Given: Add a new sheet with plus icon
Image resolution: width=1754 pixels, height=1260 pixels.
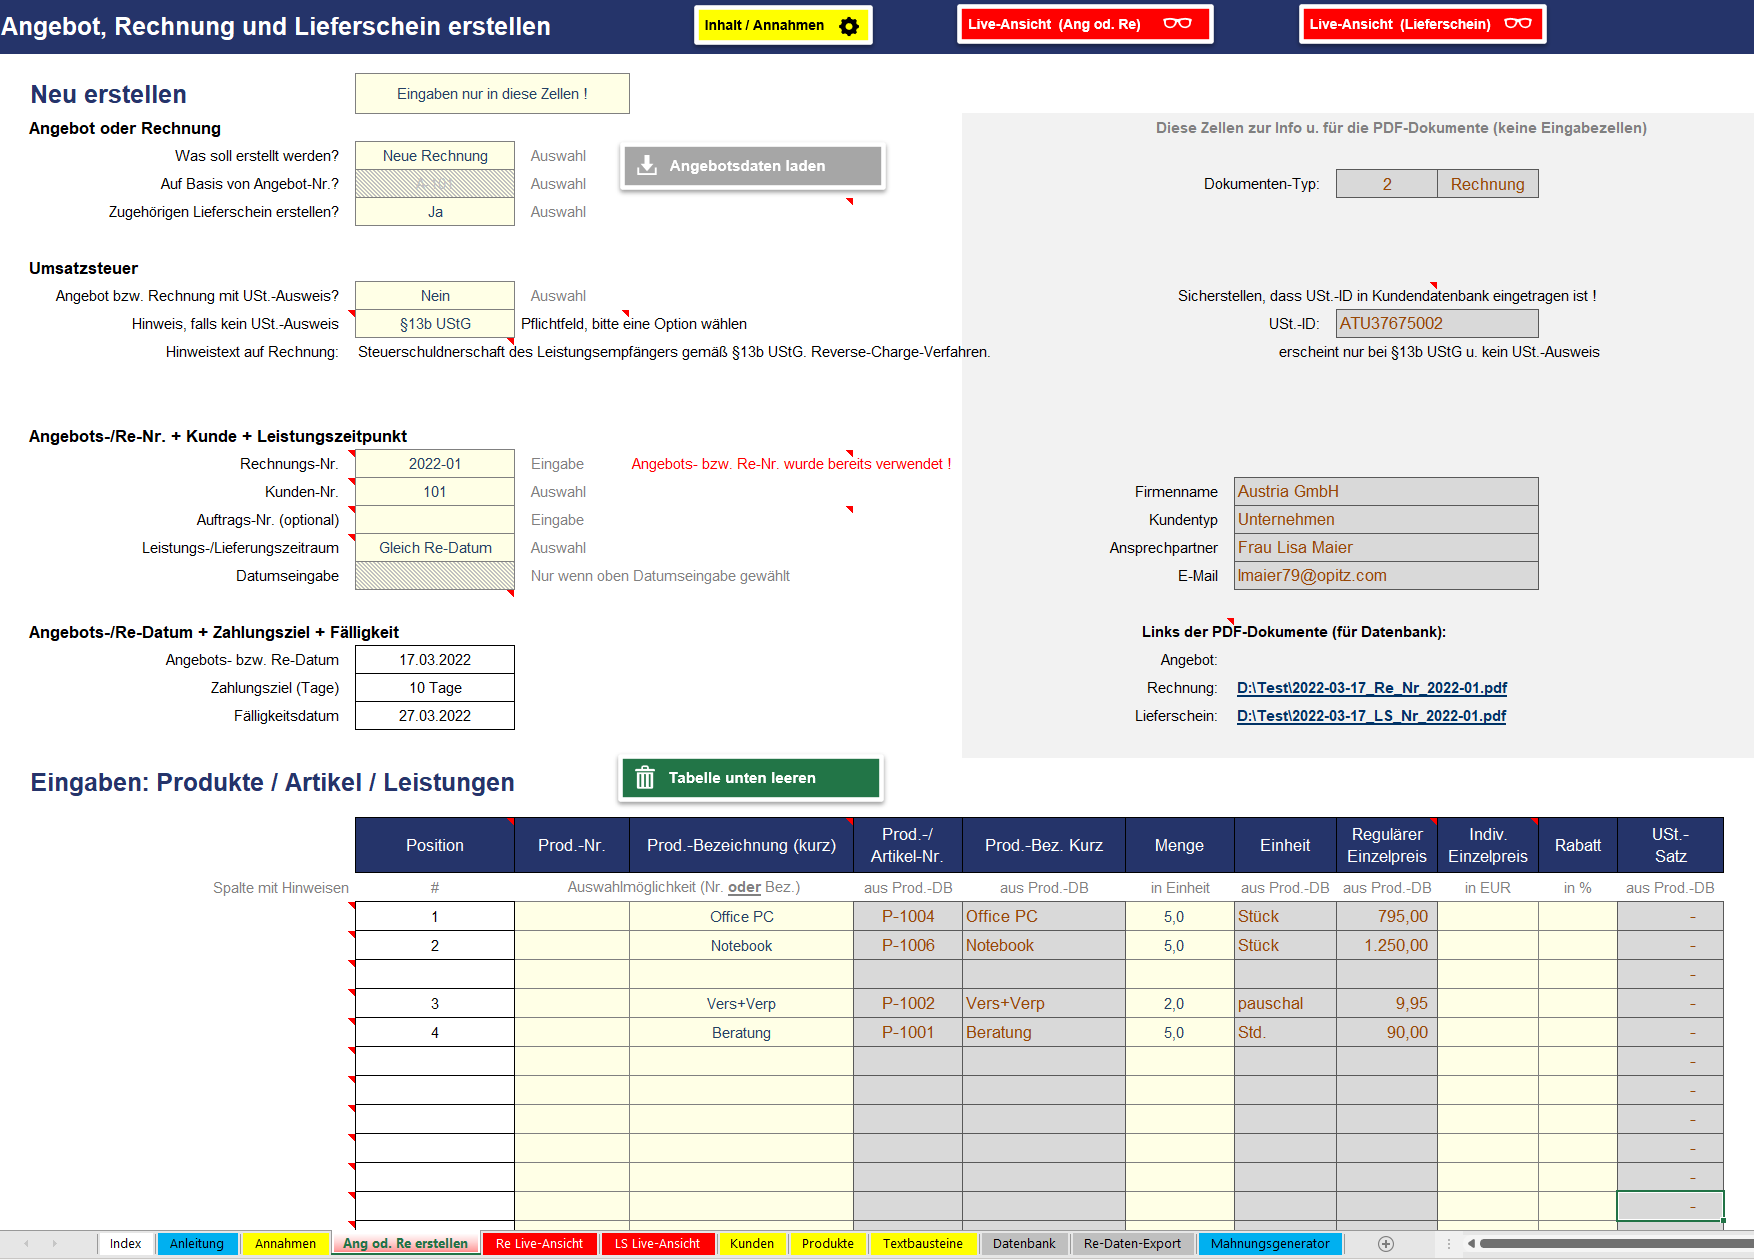Looking at the screenshot, I should pyautogui.click(x=1385, y=1244).
